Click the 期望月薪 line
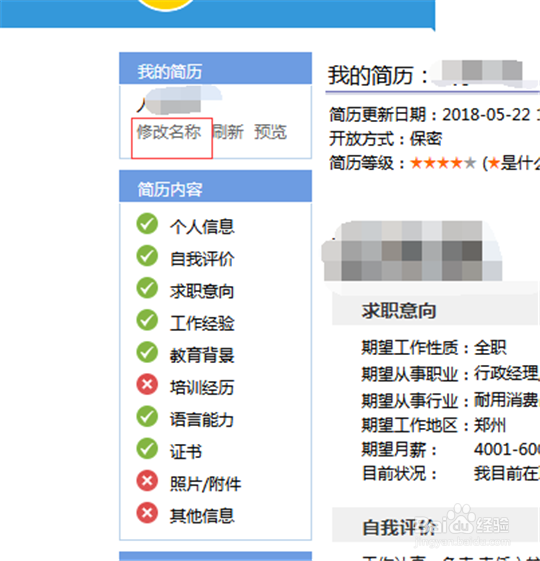Screen dimensions: 540x561 pos(451,449)
